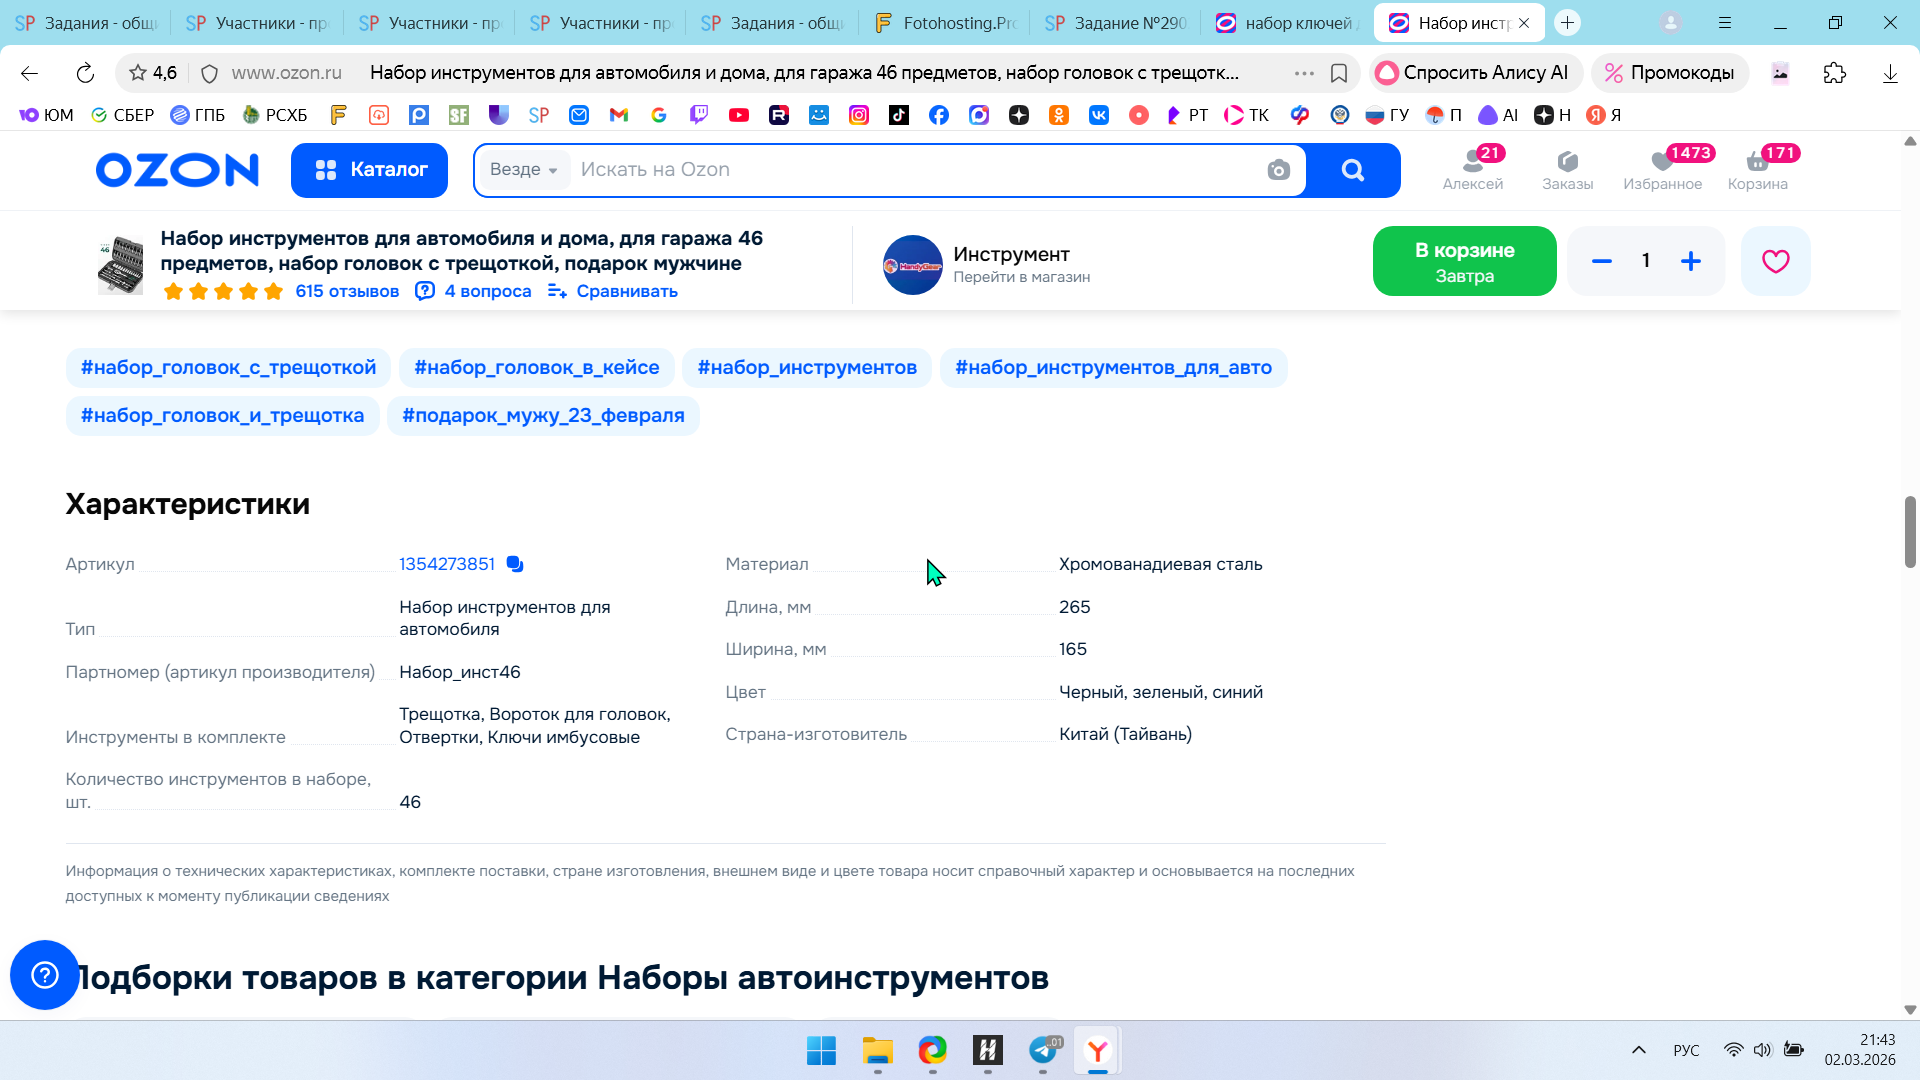
Task: Open the Корзина cart icon
Action: (1757, 169)
